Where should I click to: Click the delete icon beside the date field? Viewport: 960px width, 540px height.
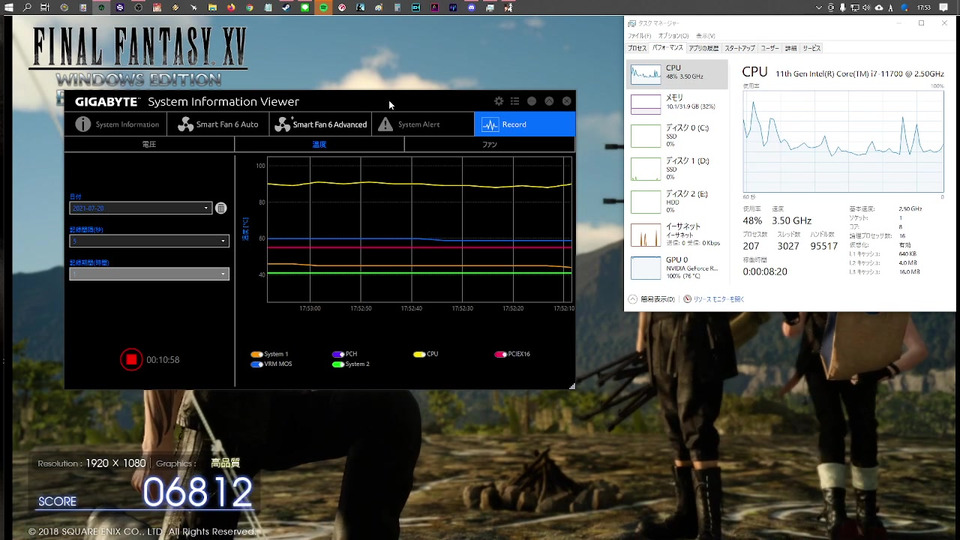click(x=221, y=208)
